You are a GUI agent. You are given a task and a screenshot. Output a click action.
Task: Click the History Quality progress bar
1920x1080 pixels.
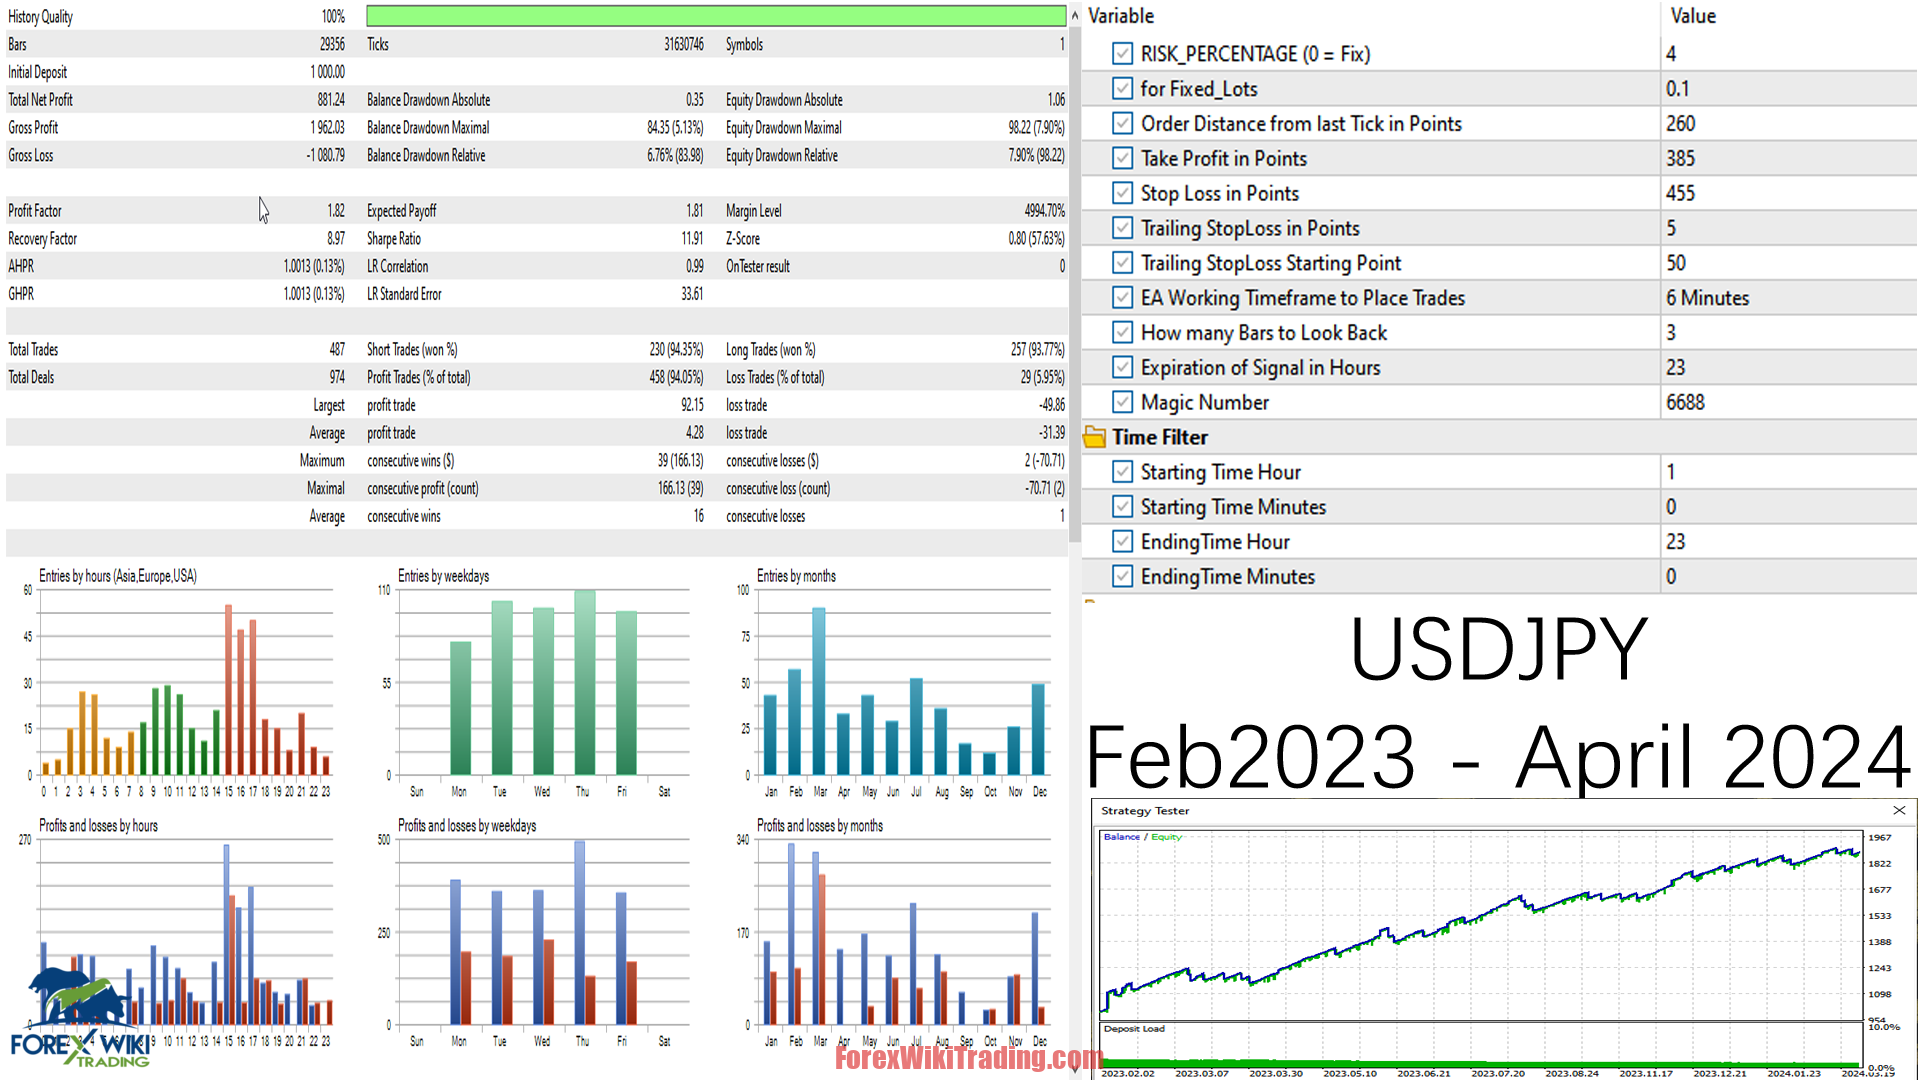click(x=715, y=16)
